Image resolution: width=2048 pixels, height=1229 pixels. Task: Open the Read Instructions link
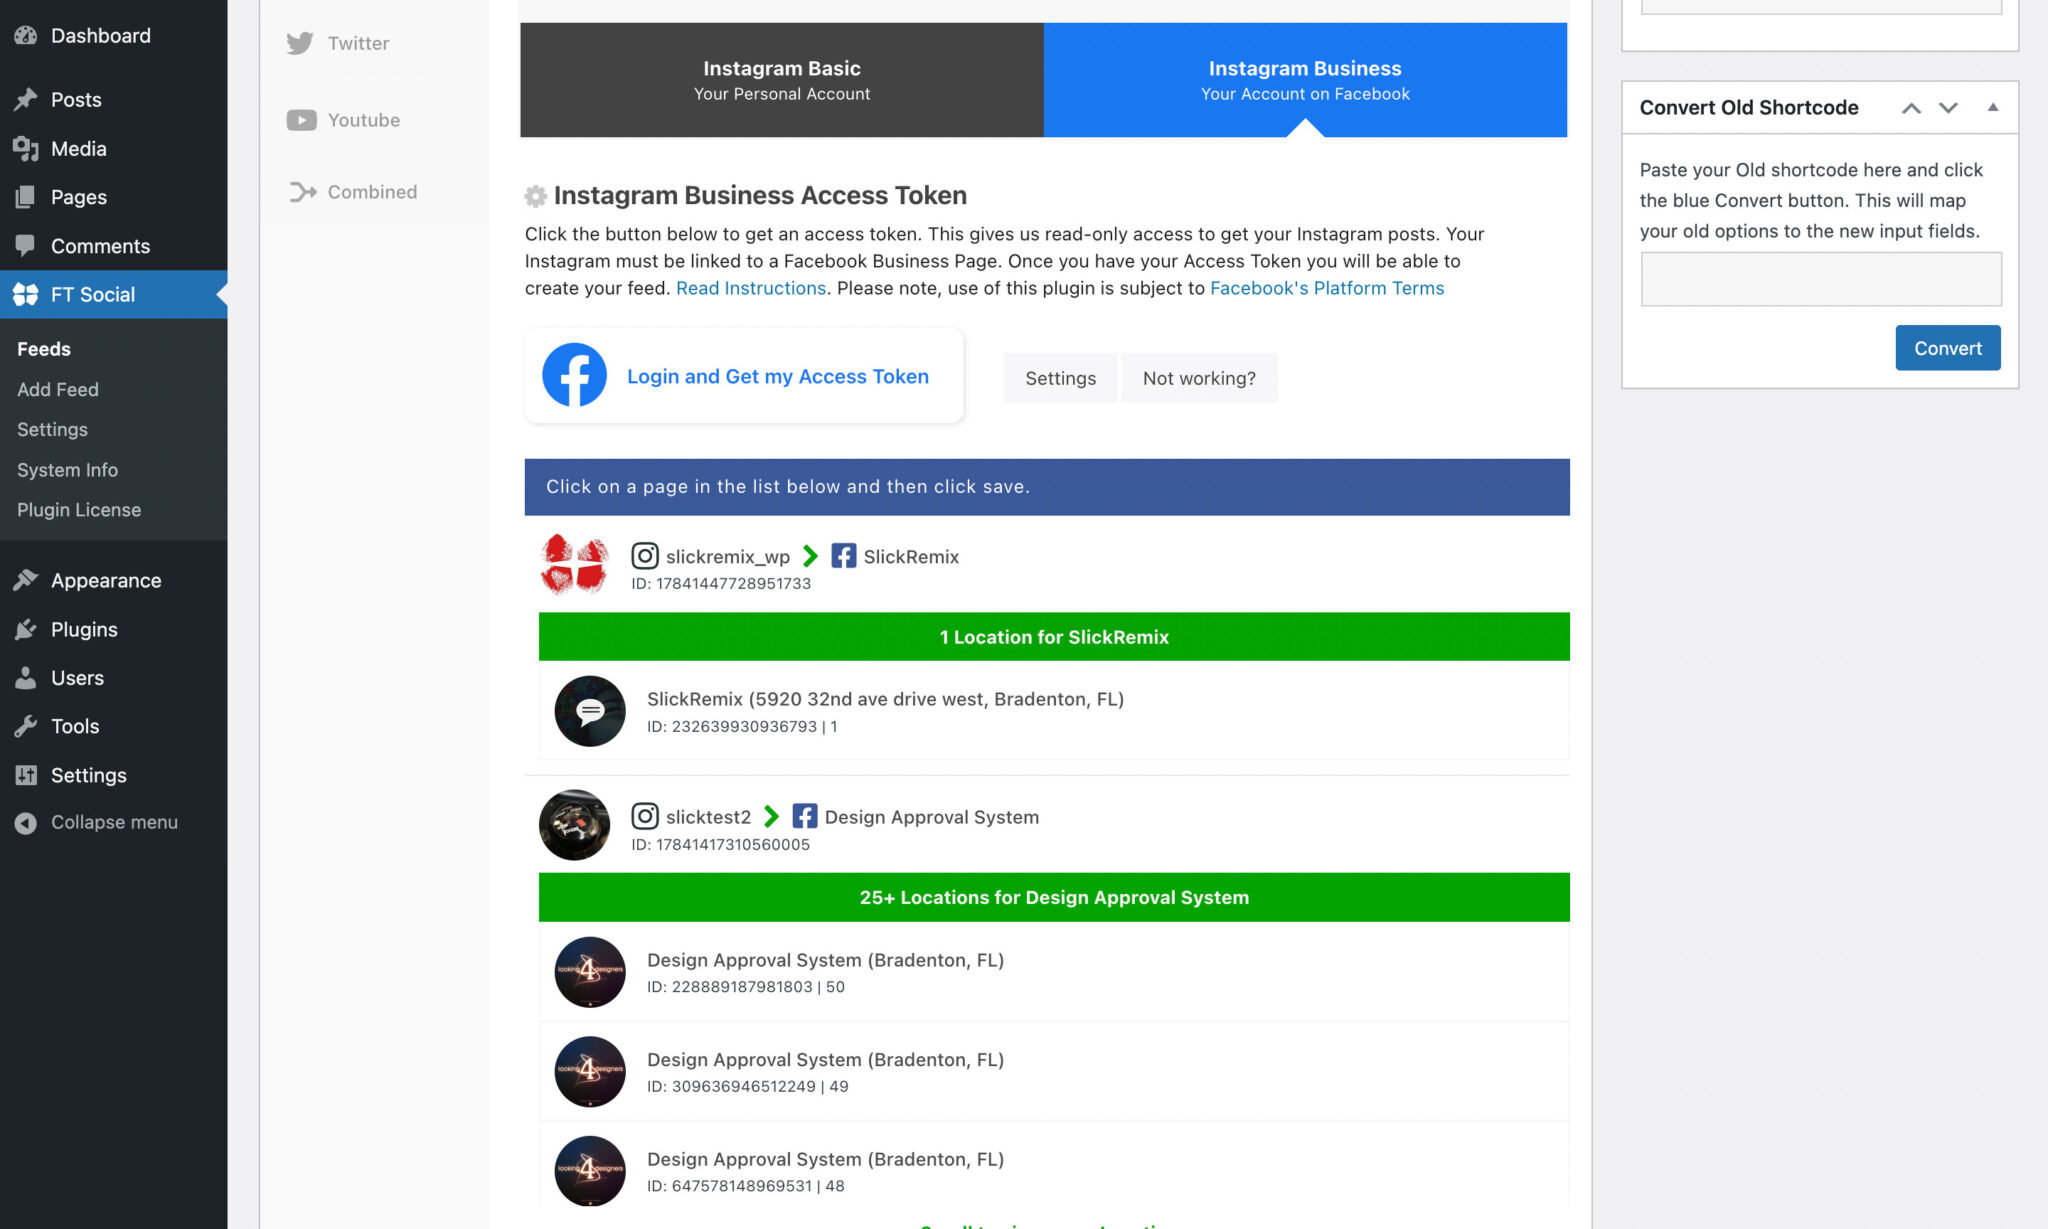click(x=751, y=288)
